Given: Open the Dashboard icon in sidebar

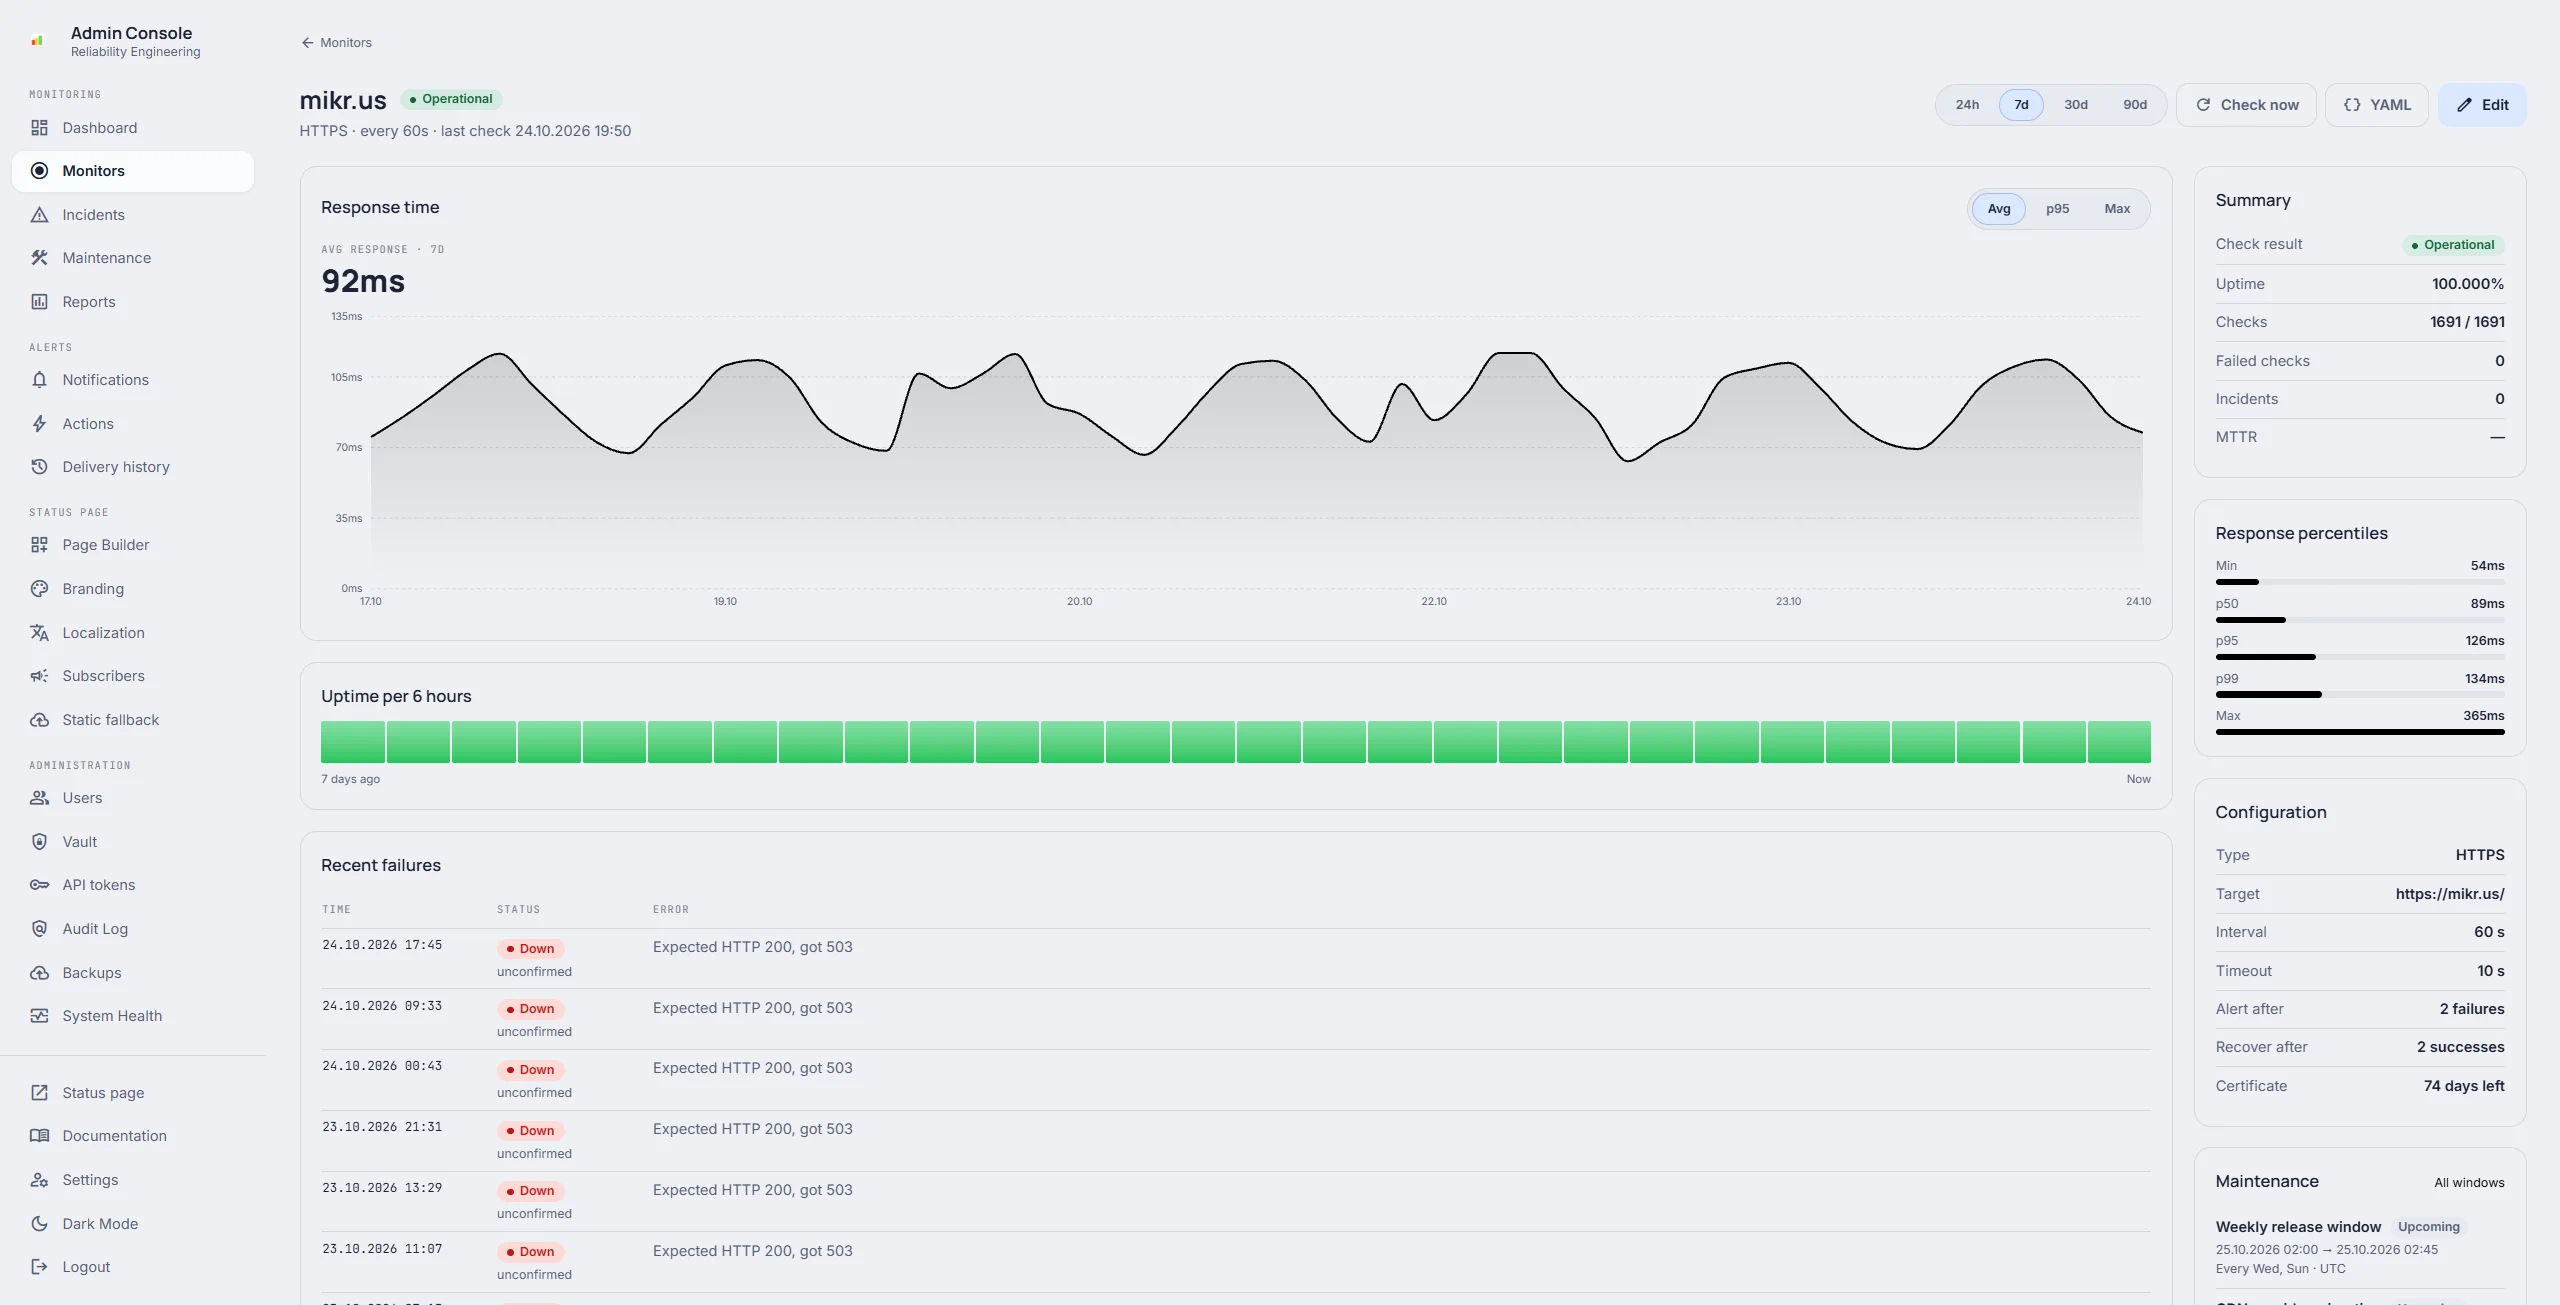Looking at the screenshot, I should pyautogui.click(x=39, y=128).
